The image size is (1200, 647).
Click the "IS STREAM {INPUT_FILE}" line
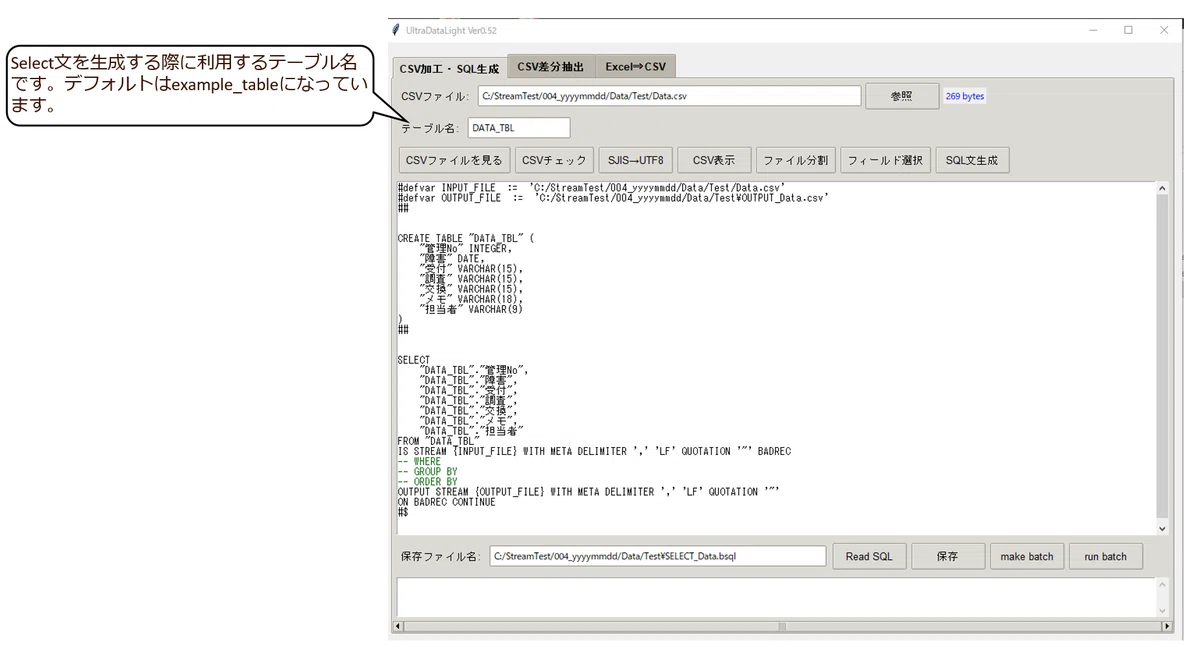[x=594, y=451]
